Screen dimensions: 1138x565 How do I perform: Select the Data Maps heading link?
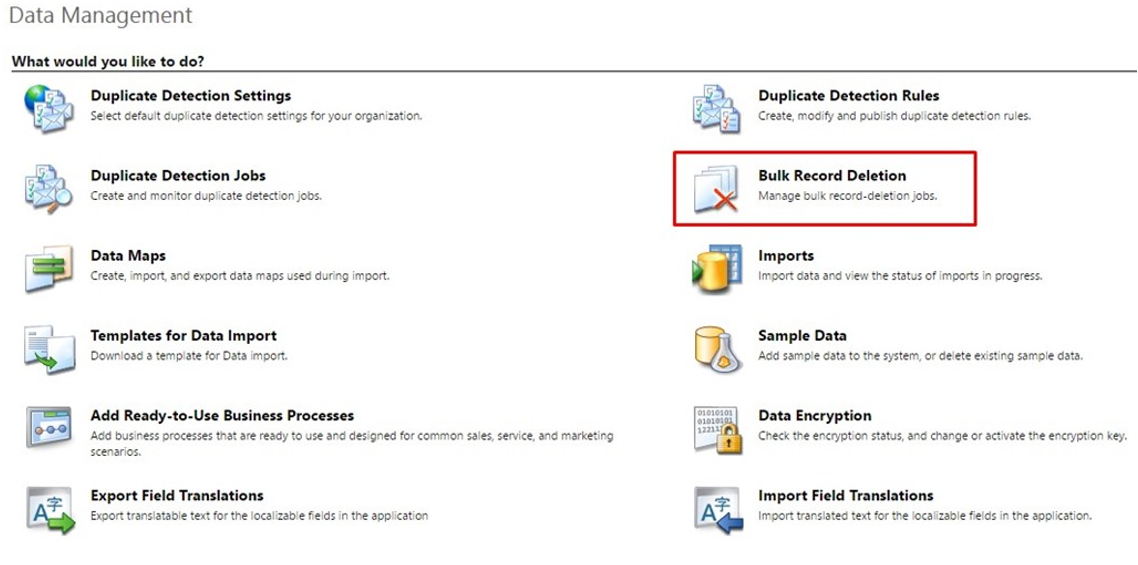[x=128, y=256]
